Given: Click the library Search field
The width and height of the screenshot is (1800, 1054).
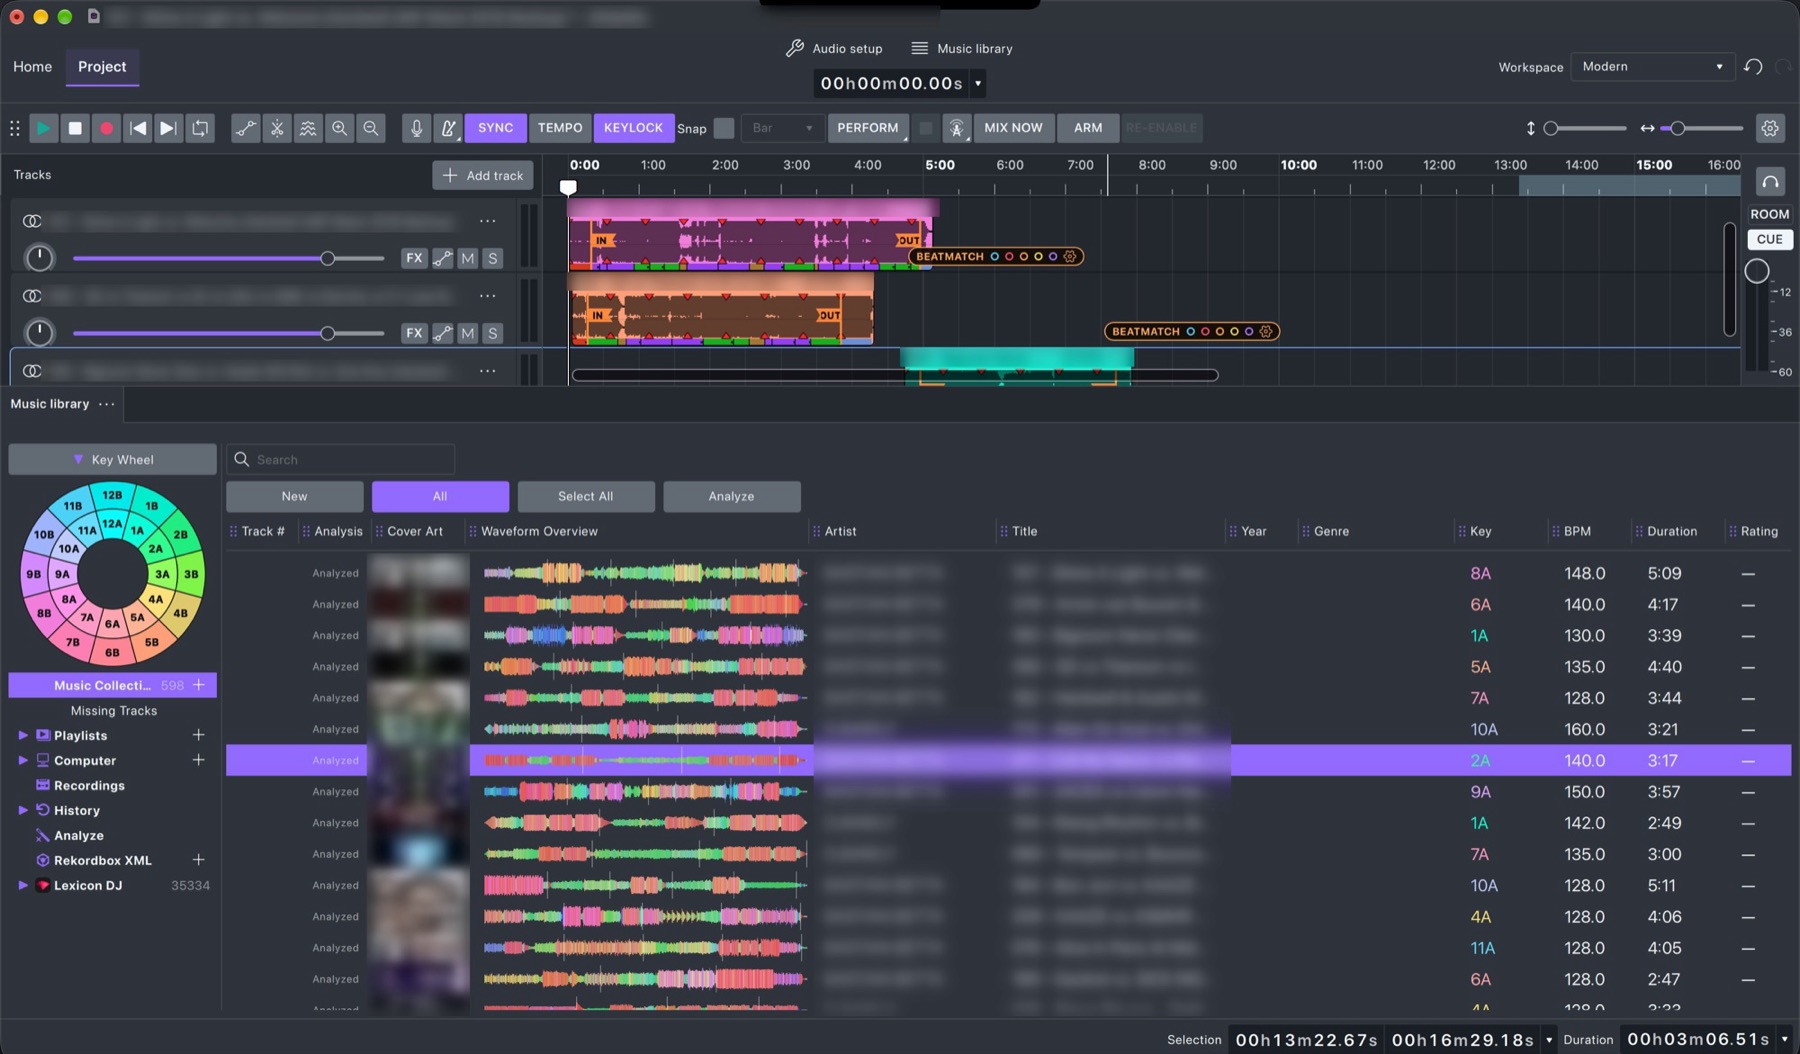Looking at the screenshot, I should pos(340,459).
